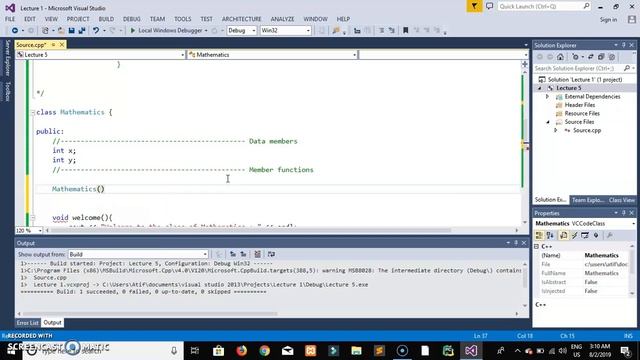This screenshot has width=640, height=360.
Task: Open Firefox from the taskbar
Action: pos(242,351)
